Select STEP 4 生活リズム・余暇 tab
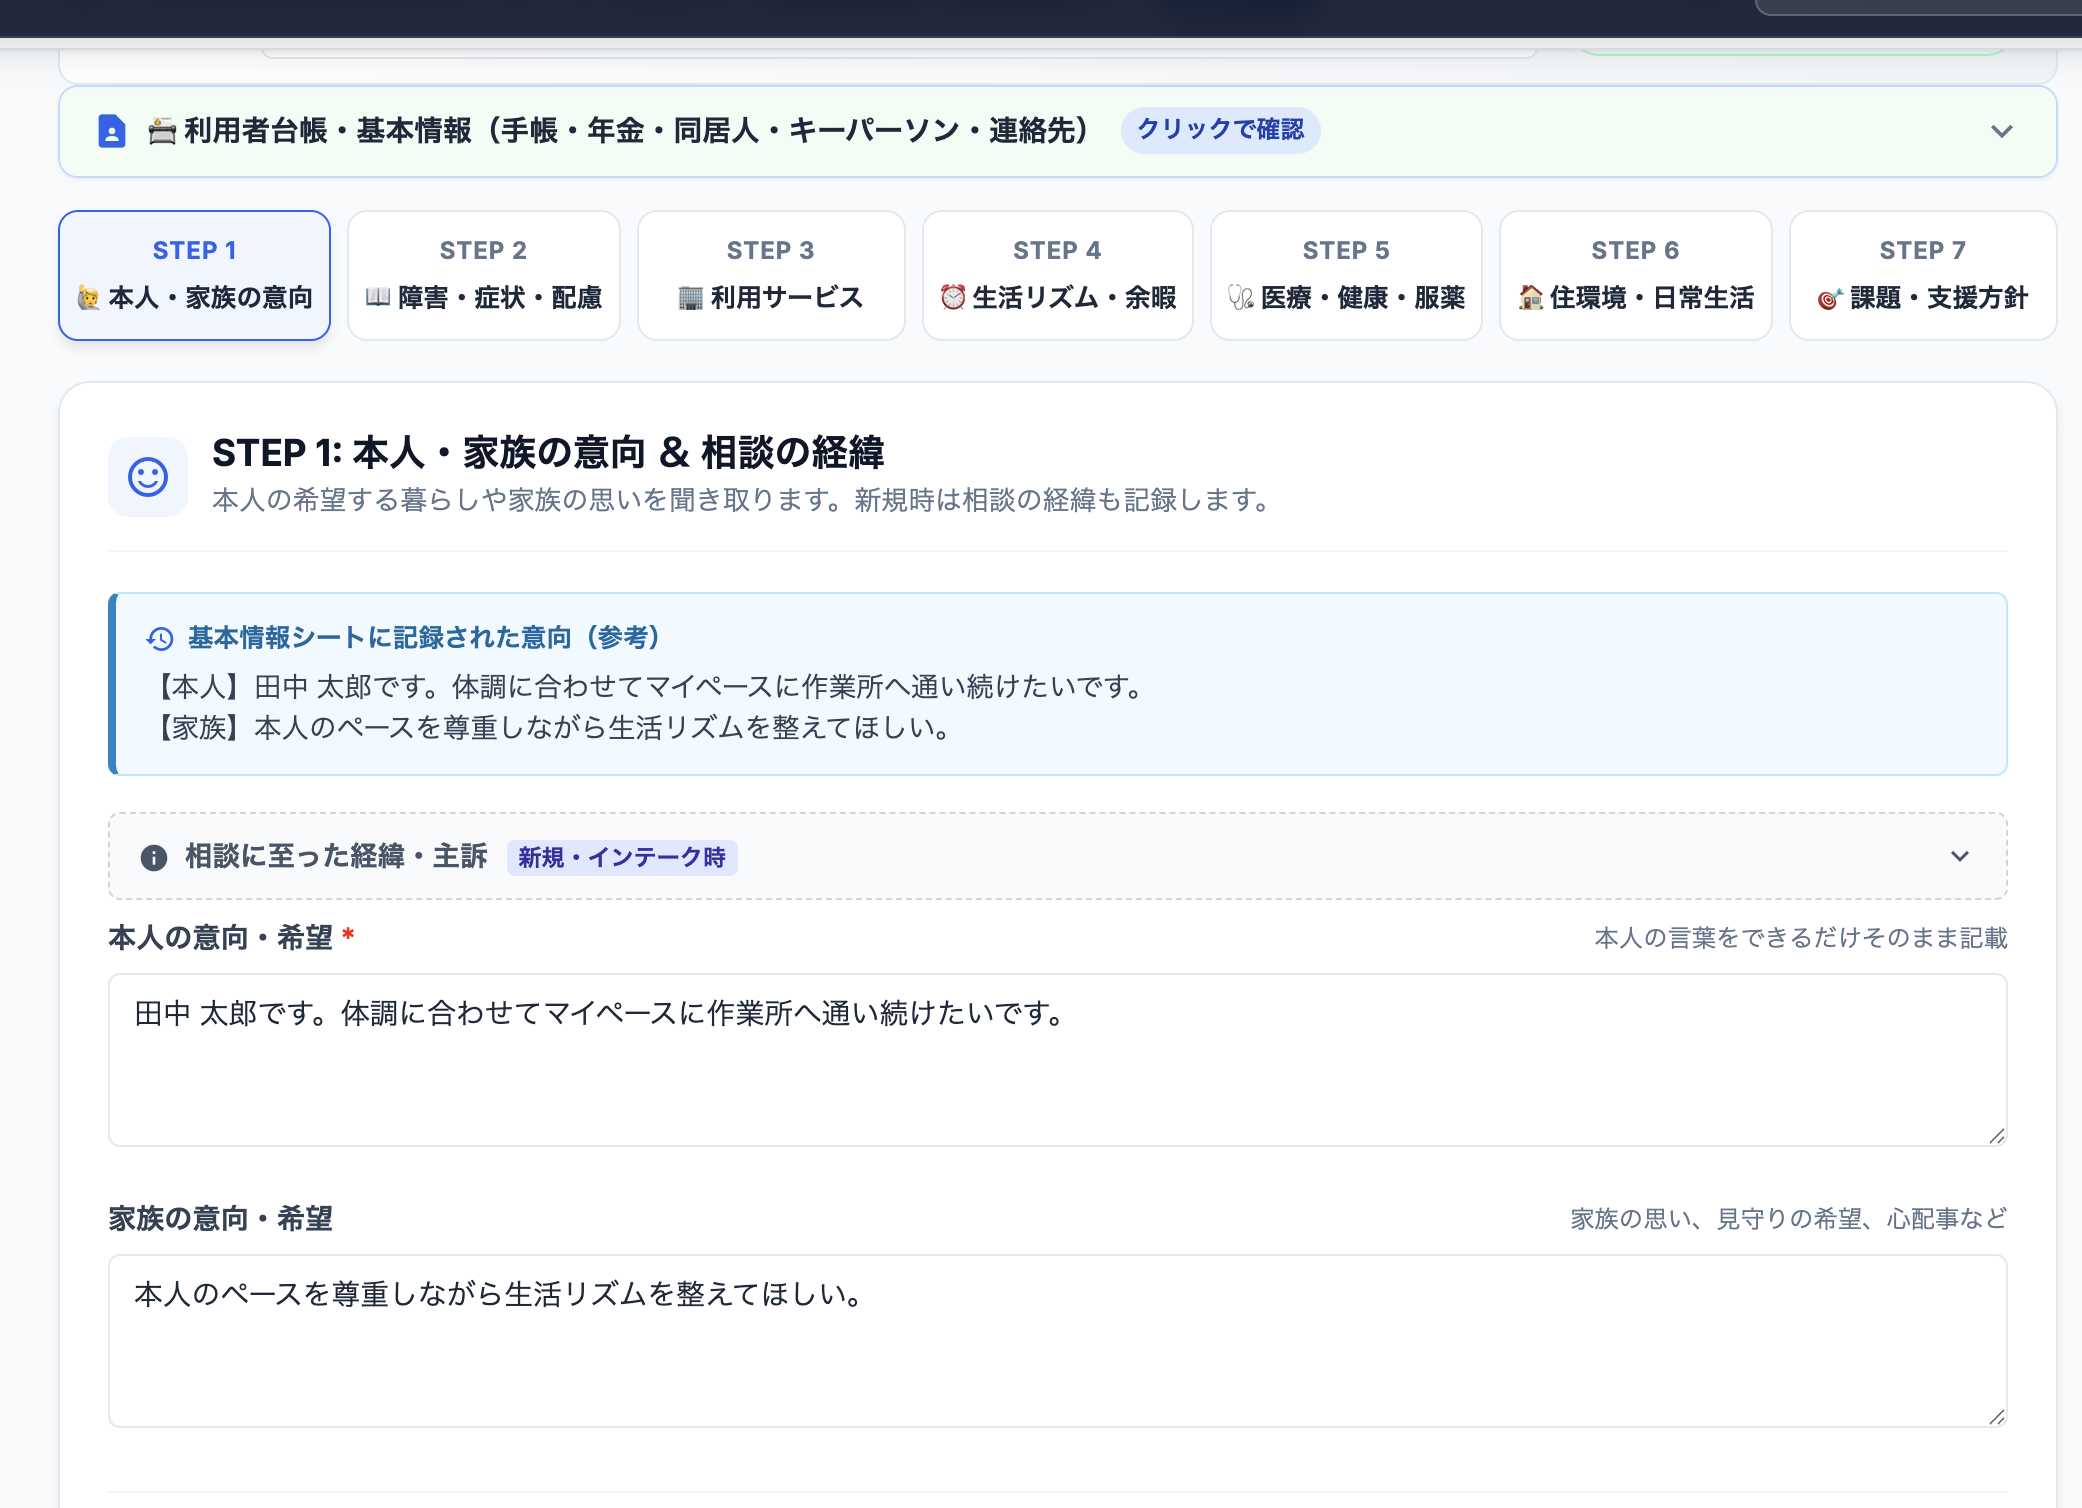 point(1058,275)
